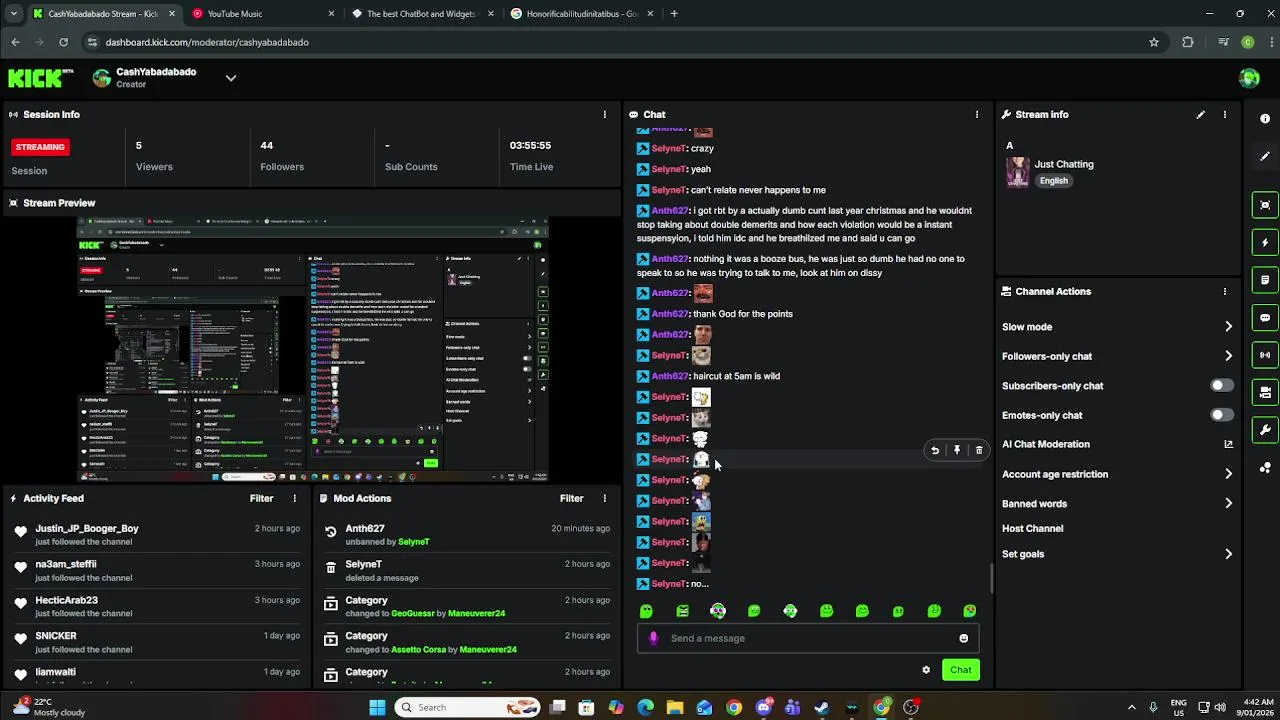Viewport: 1280px width, 720px height.
Task: Switch to The best ChatBot and Widgets tab
Action: 423,14
